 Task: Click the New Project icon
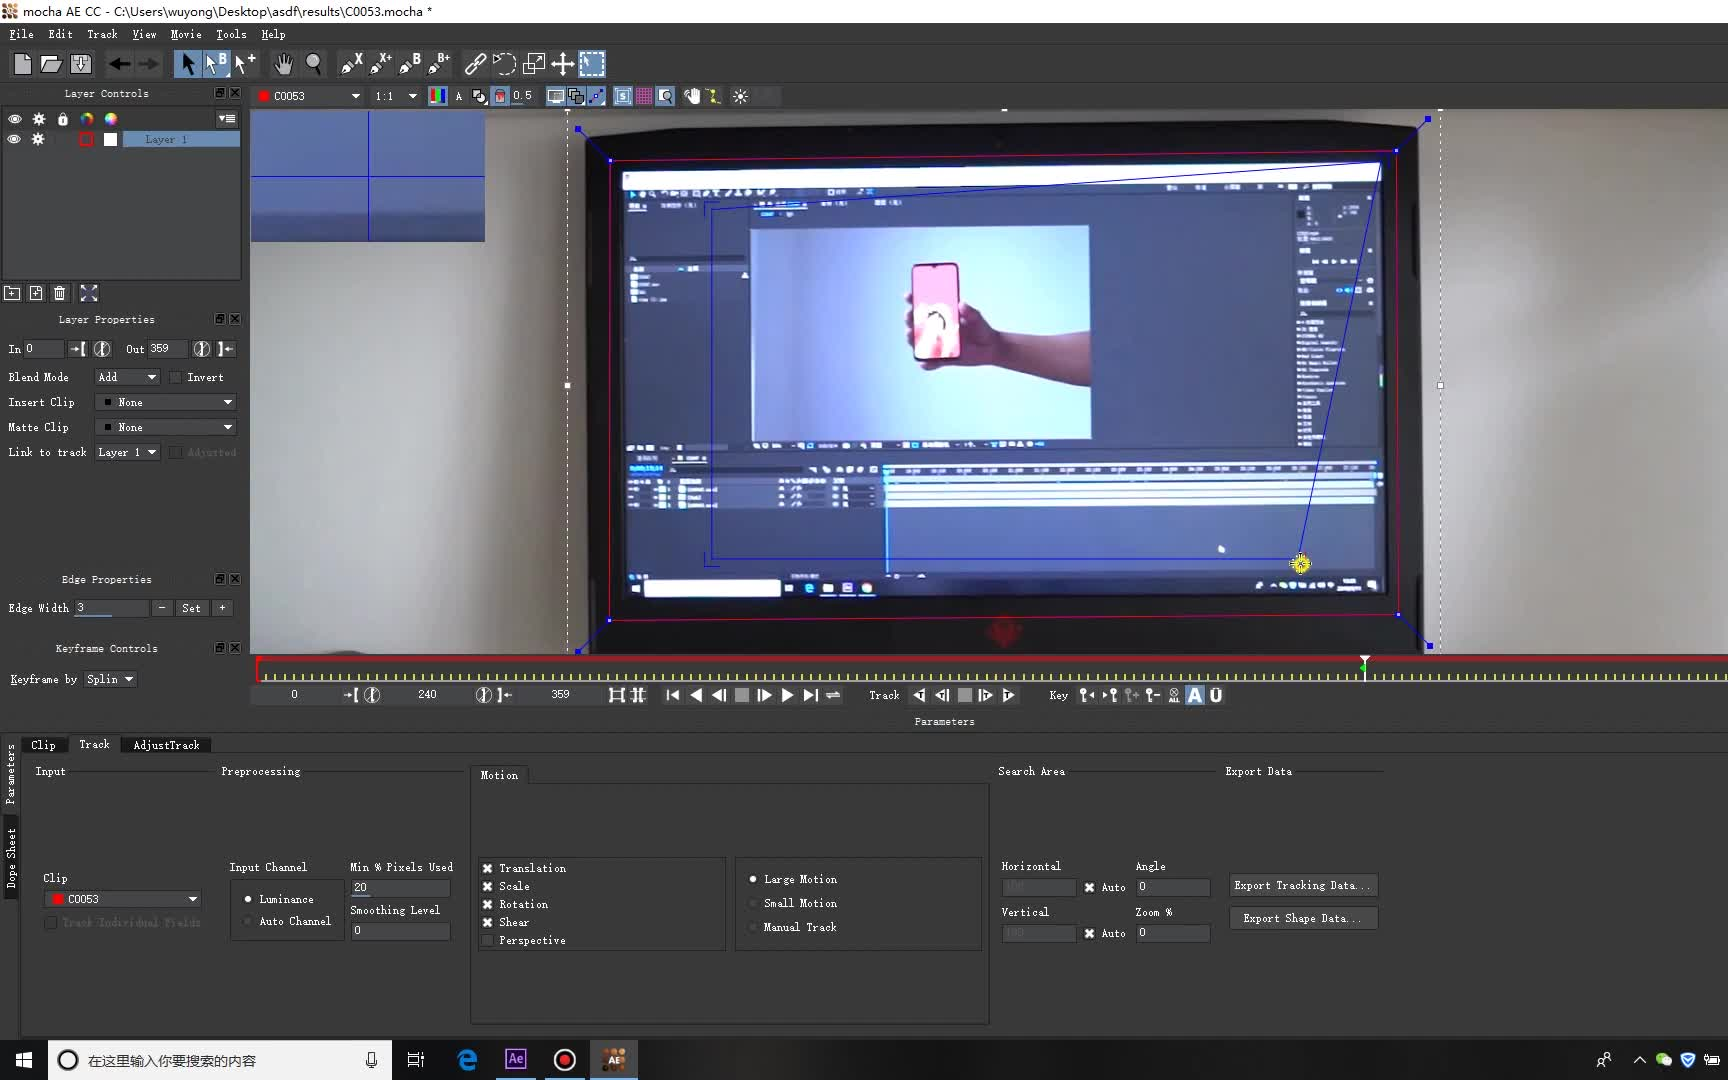22,64
